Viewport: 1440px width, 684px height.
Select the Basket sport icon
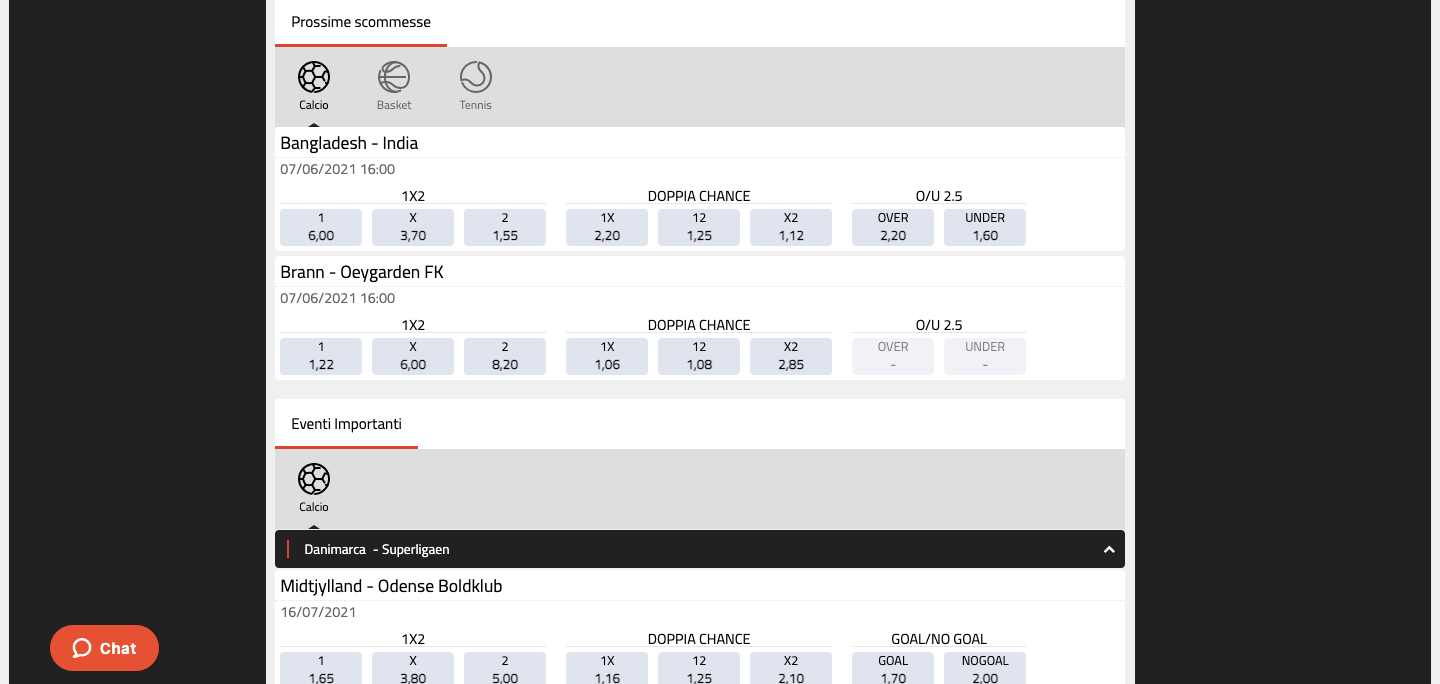click(394, 78)
